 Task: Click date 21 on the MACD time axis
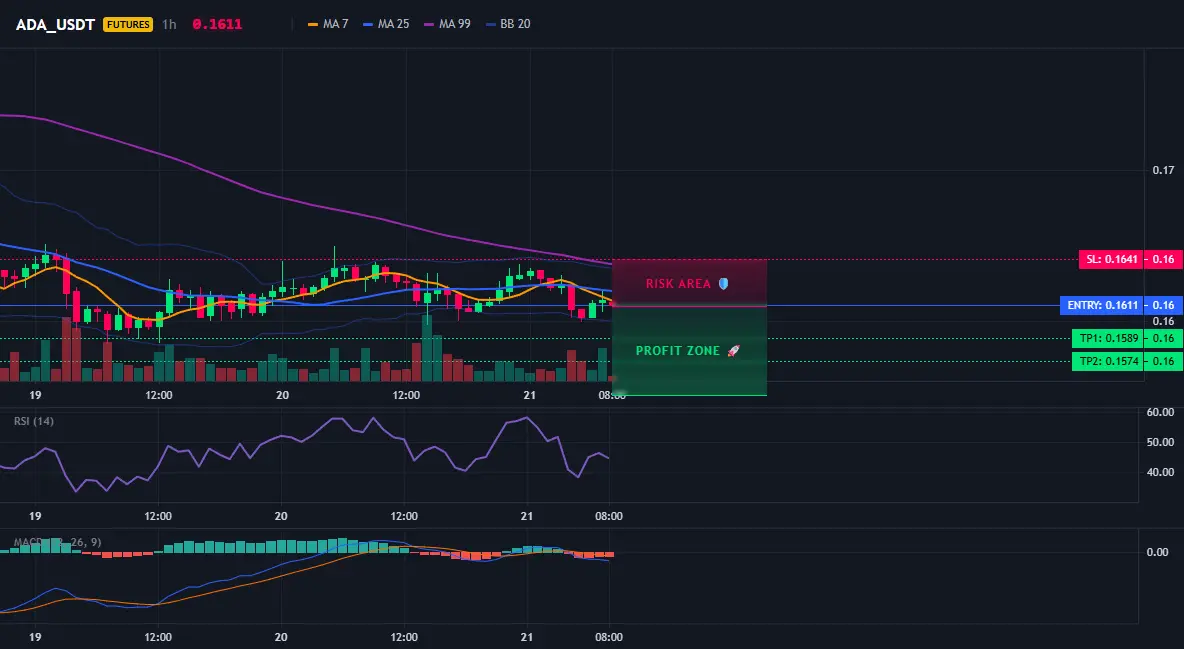(x=527, y=638)
